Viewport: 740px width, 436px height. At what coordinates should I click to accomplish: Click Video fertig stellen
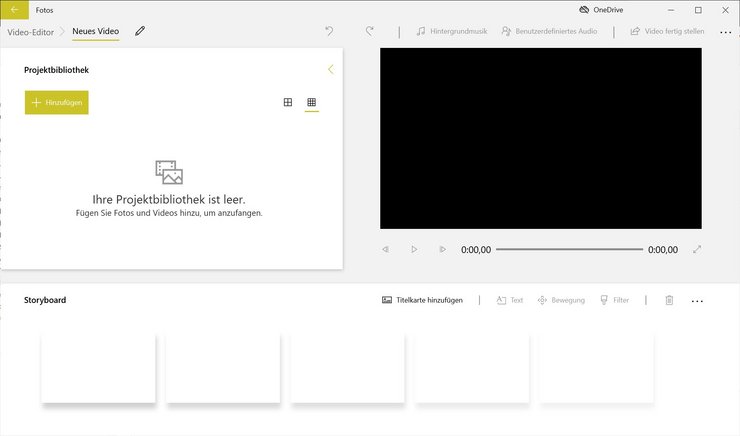(x=667, y=32)
